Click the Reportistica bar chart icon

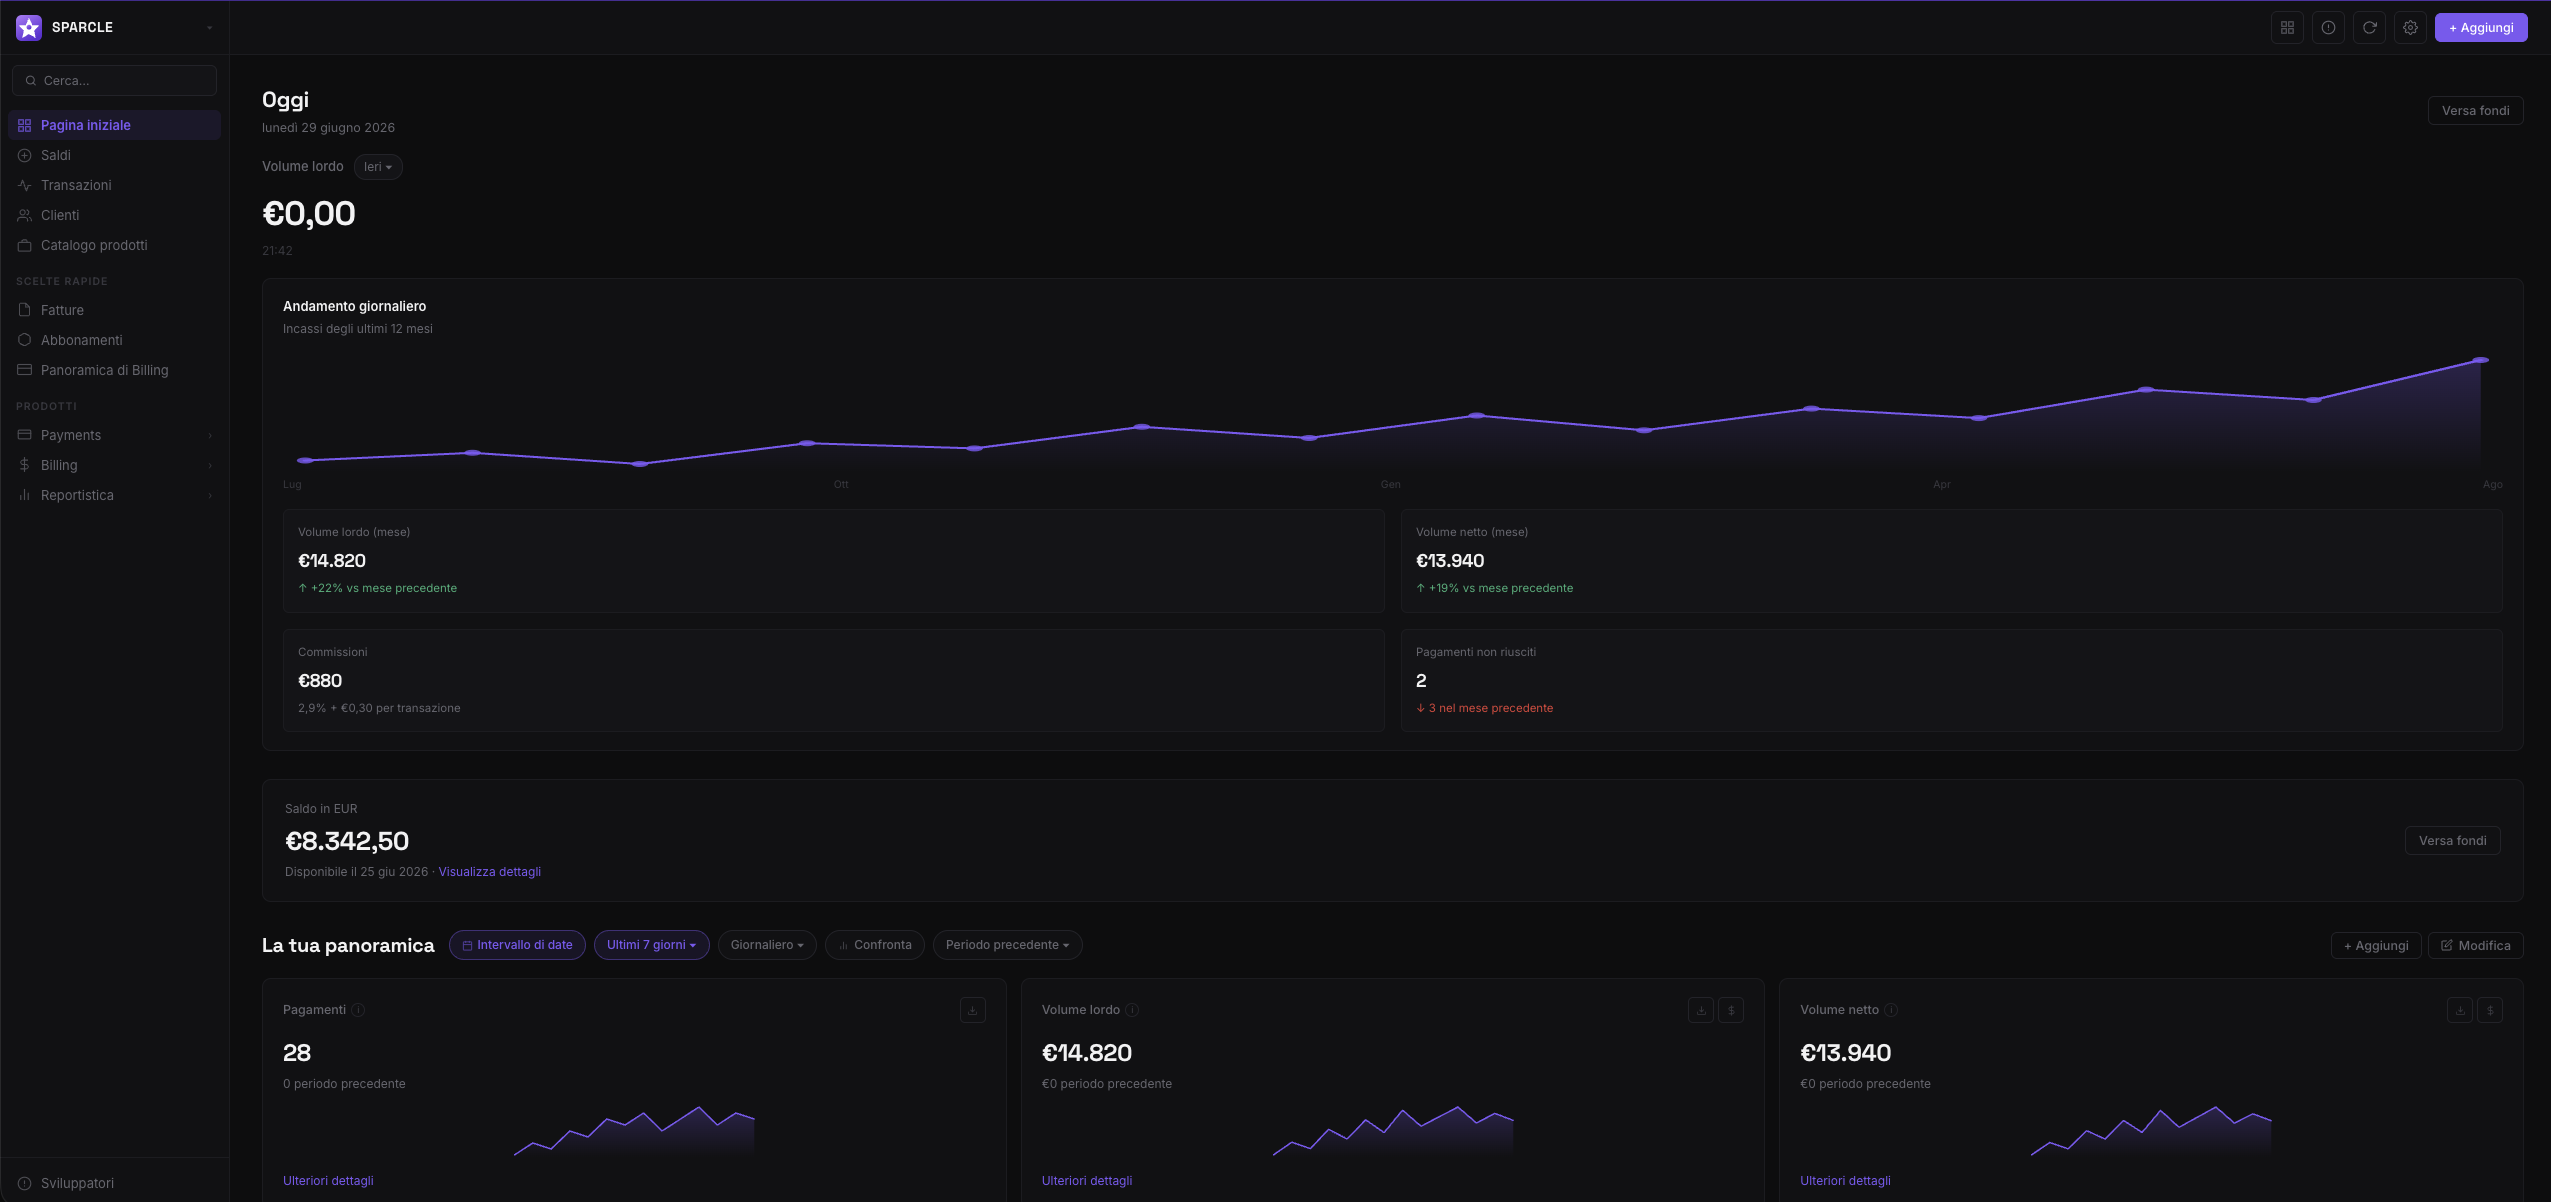[x=25, y=495]
